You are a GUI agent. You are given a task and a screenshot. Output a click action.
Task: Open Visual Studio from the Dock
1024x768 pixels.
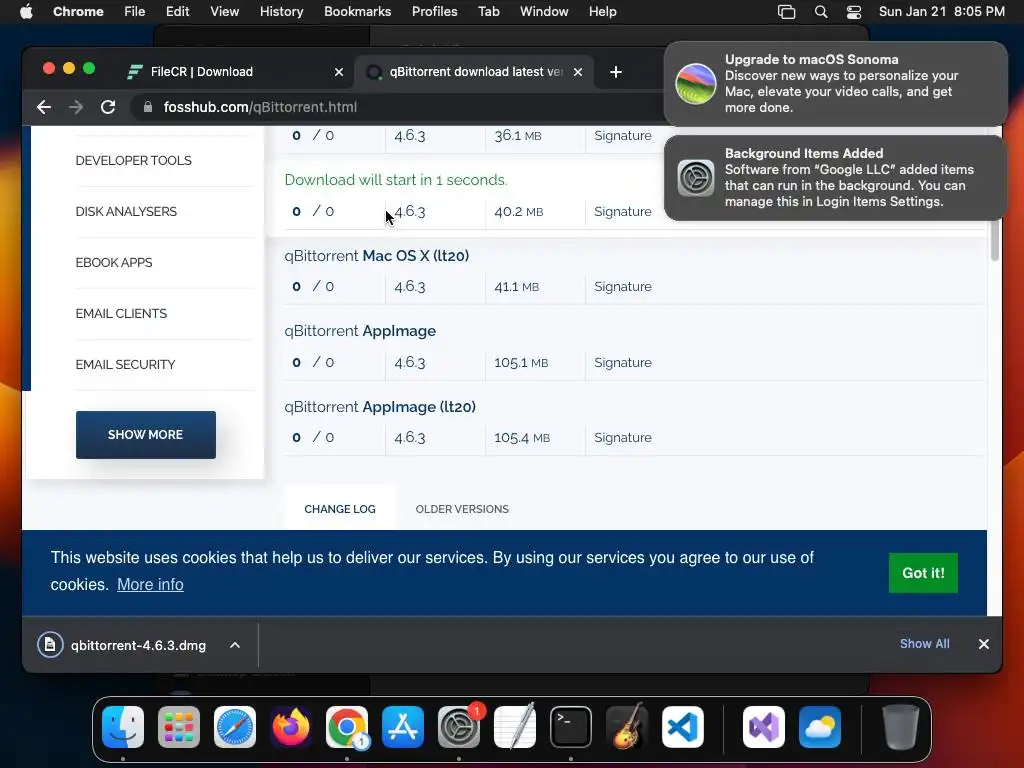(x=764, y=727)
